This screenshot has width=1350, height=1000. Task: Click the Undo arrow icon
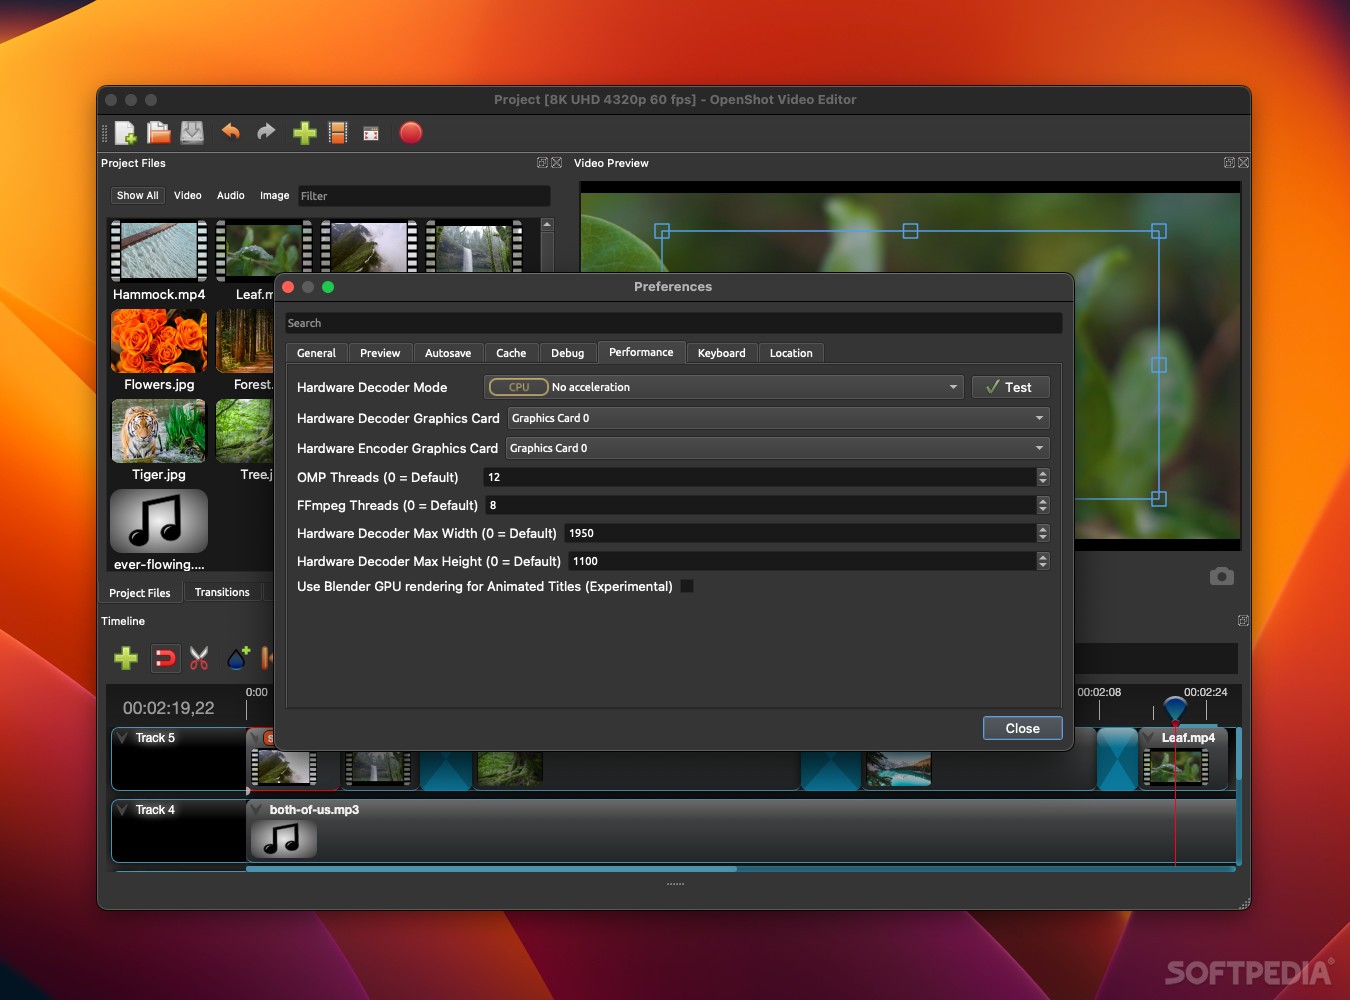[x=230, y=132]
